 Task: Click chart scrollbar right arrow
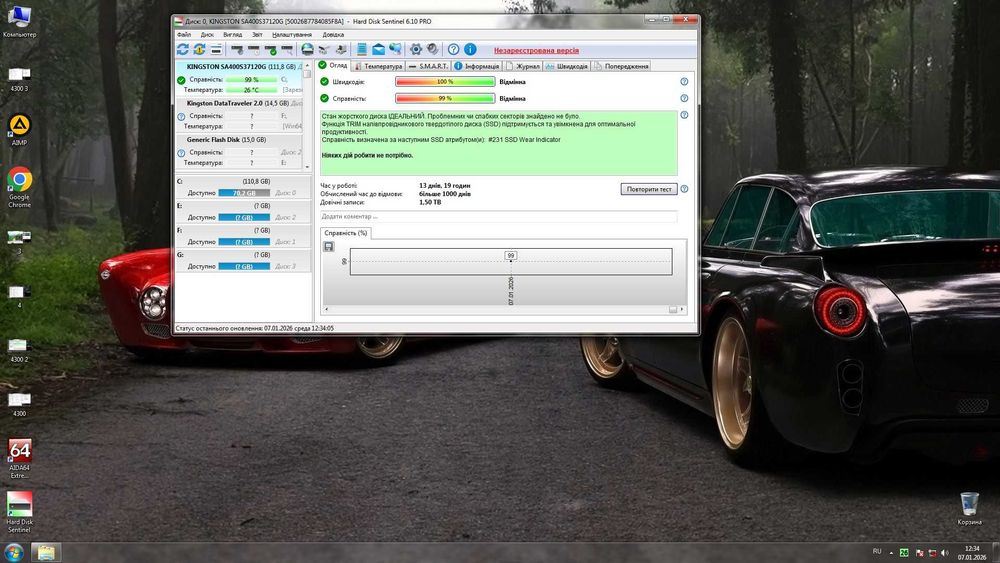pos(682,309)
